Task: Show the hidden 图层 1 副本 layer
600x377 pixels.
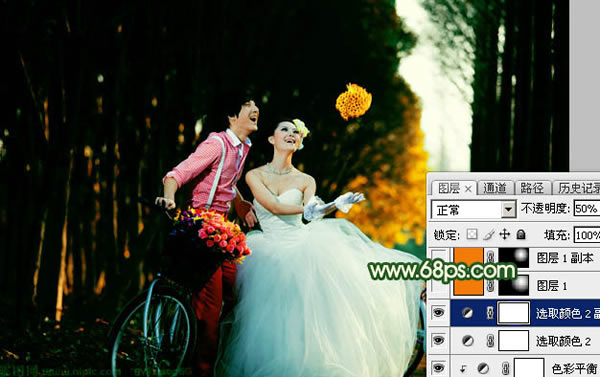Action: 439,258
